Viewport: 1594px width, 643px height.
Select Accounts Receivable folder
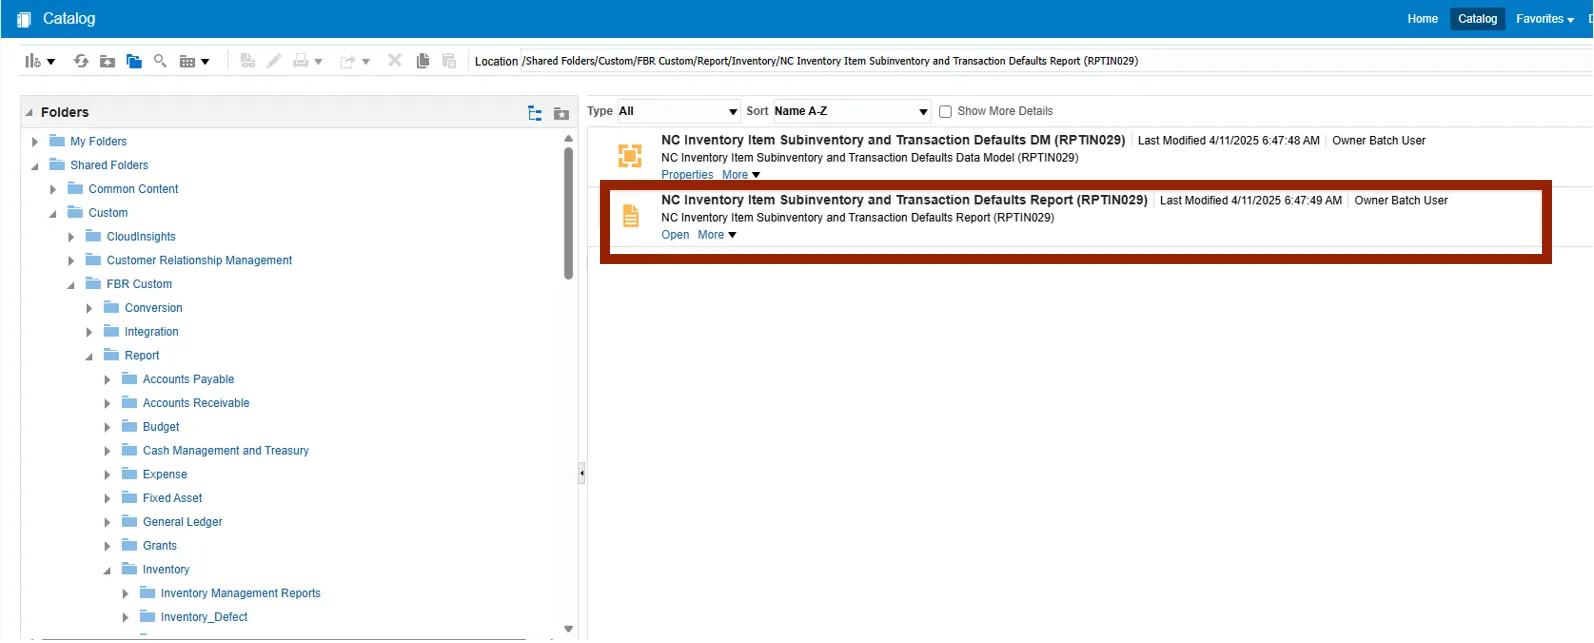coord(196,403)
